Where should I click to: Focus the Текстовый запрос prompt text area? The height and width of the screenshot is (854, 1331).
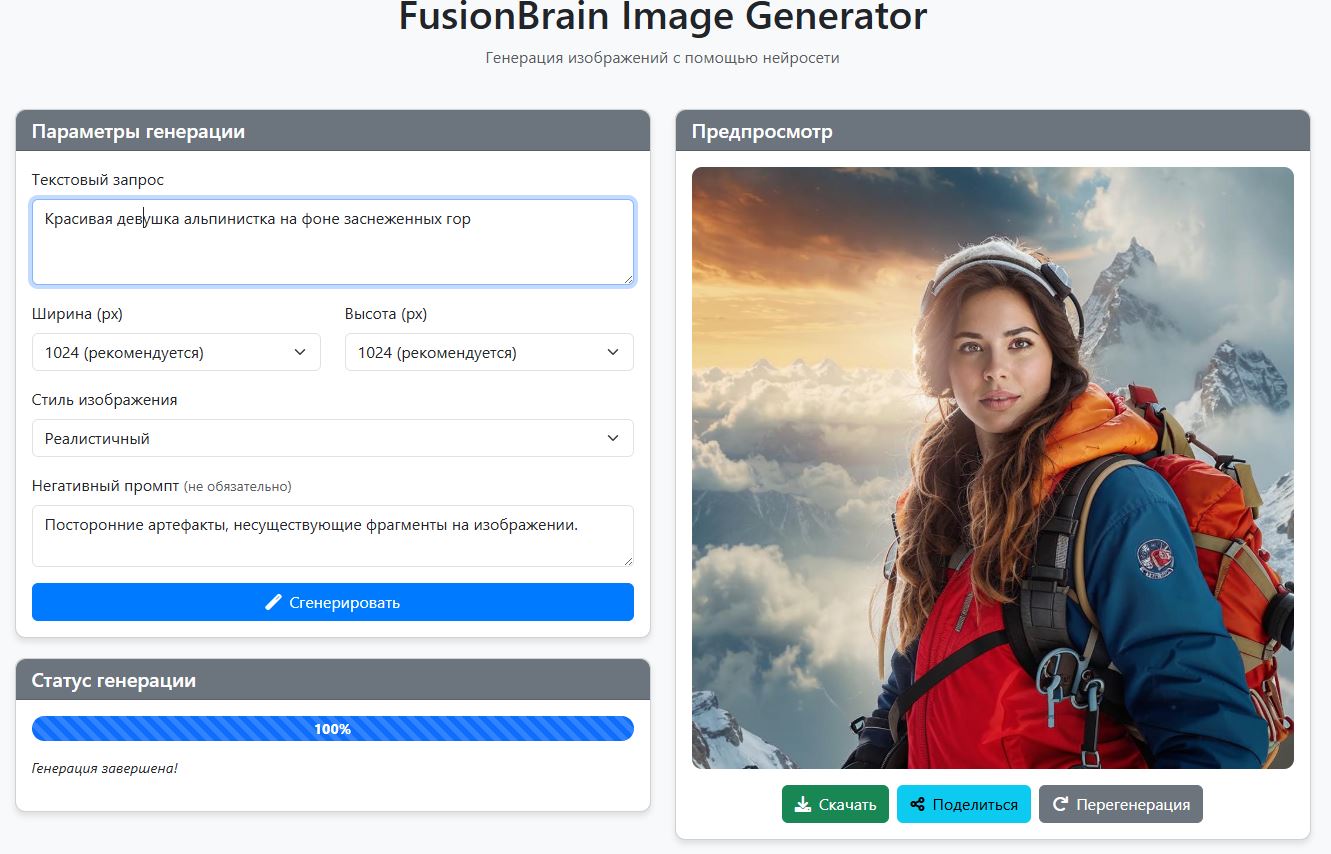(332, 250)
